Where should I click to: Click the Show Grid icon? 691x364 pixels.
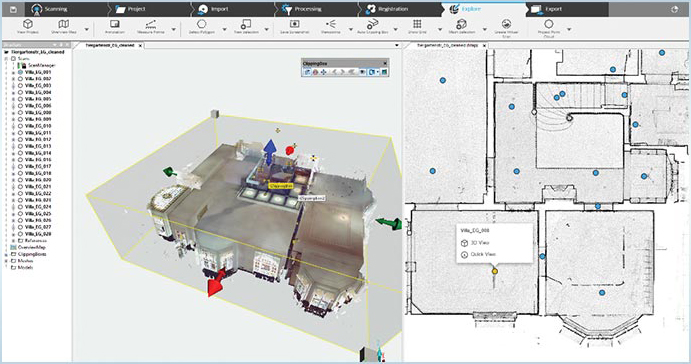[417, 24]
